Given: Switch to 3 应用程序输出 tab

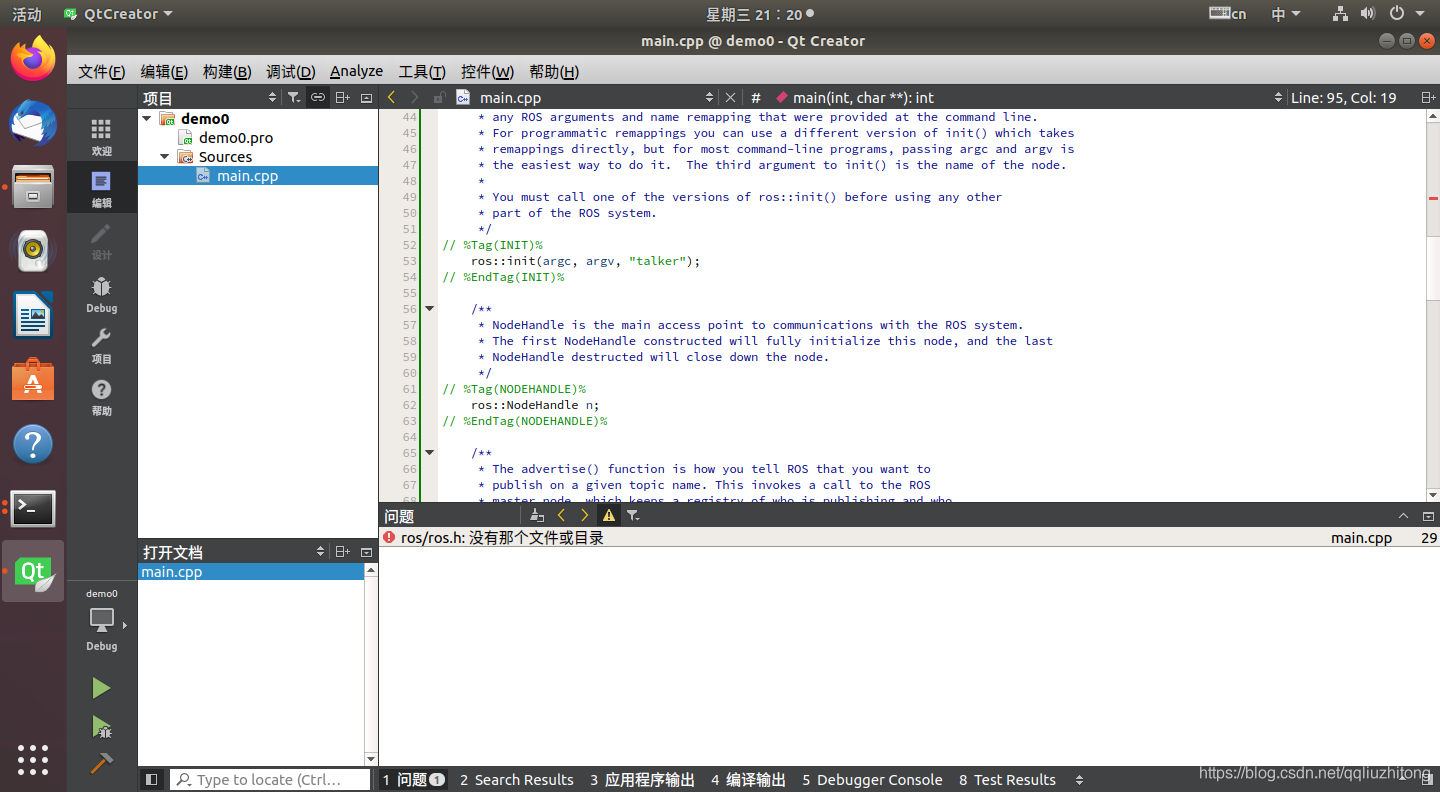Looking at the screenshot, I should point(642,780).
